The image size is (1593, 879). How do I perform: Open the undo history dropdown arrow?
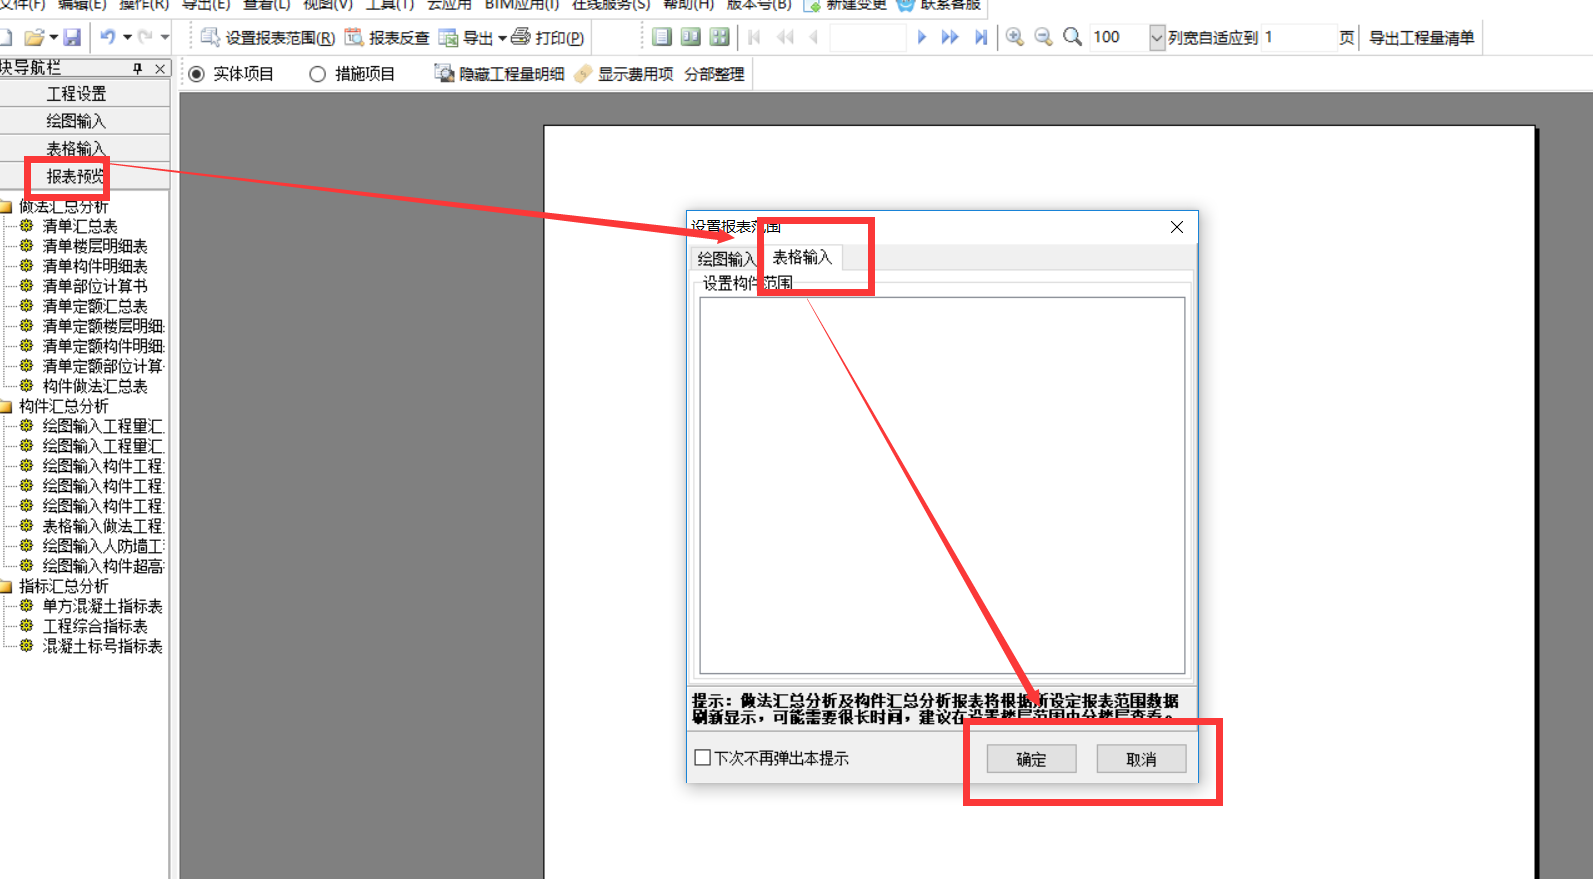(x=127, y=38)
